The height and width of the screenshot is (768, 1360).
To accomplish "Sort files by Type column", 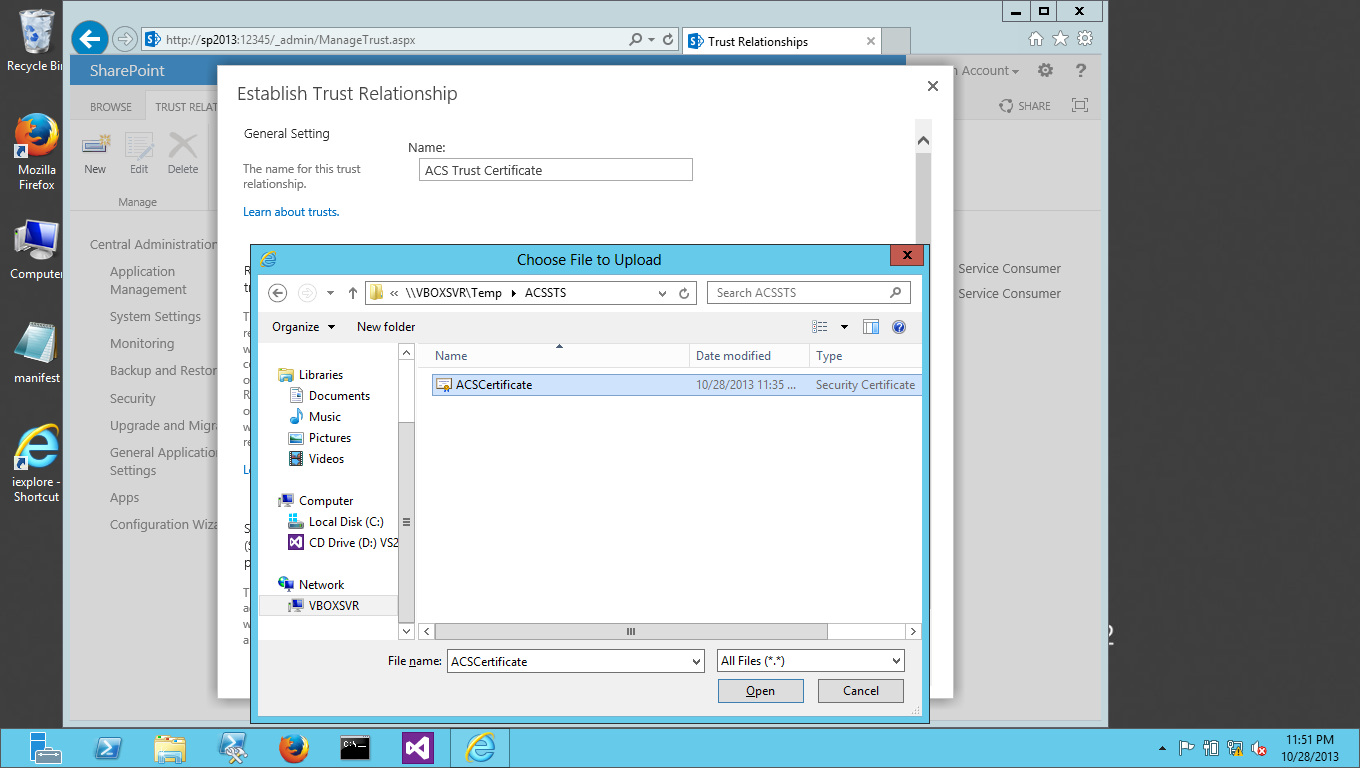I will click(865, 356).
